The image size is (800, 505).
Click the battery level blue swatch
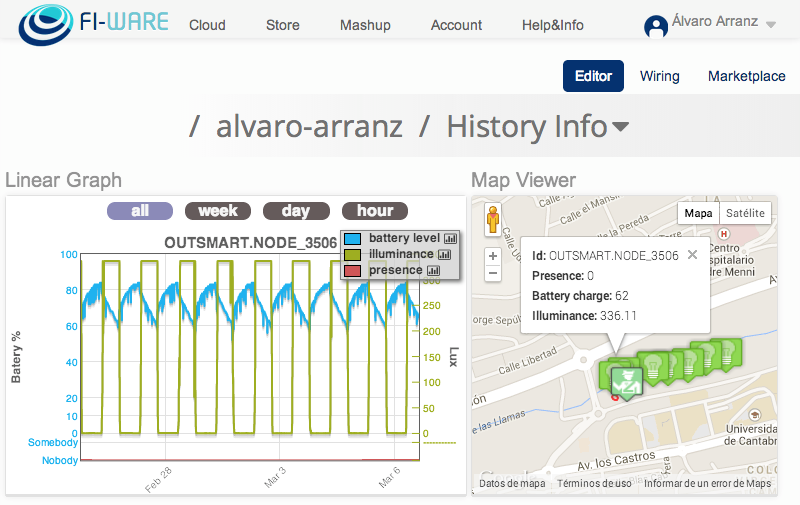click(x=353, y=238)
